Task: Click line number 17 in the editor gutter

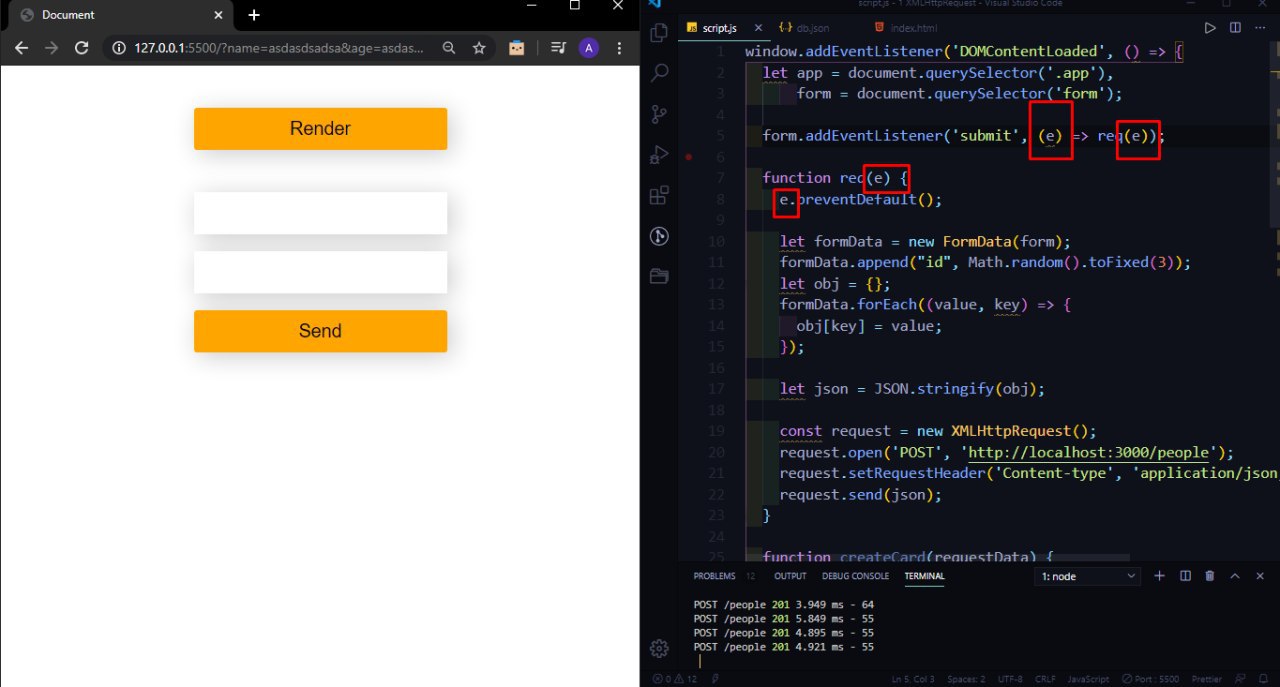Action: 716,389
